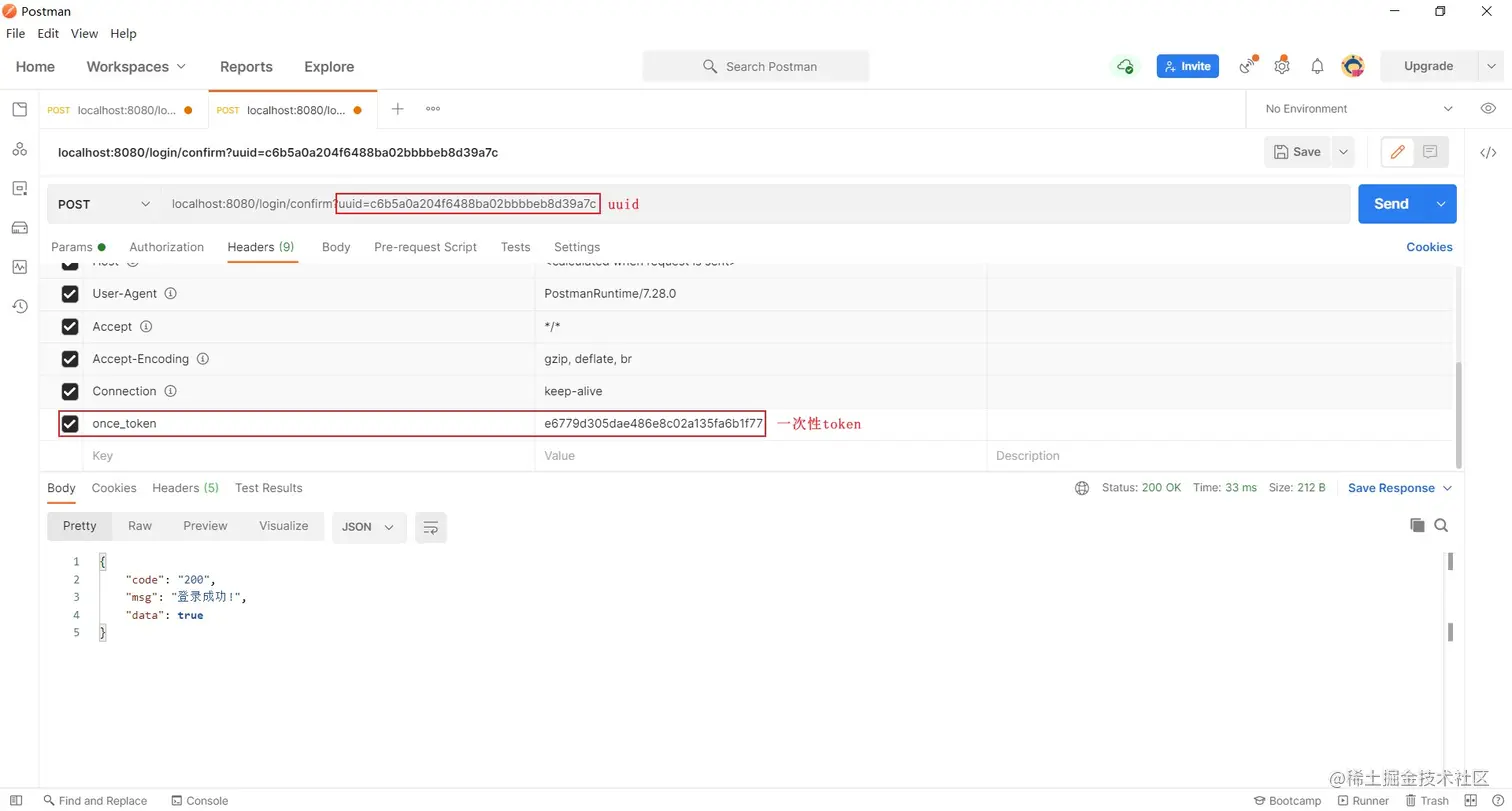Send the request
The width and height of the screenshot is (1512, 811).
pos(1391,204)
